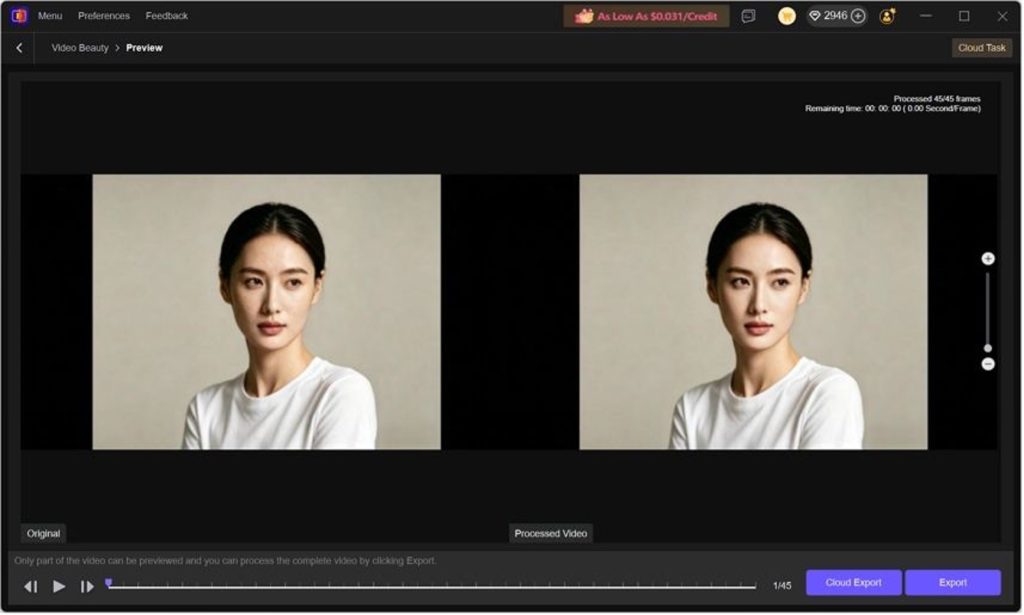The image size is (1024, 615).
Task: Maximize the application window
Action: pyautogui.click(x=965, y=16)
